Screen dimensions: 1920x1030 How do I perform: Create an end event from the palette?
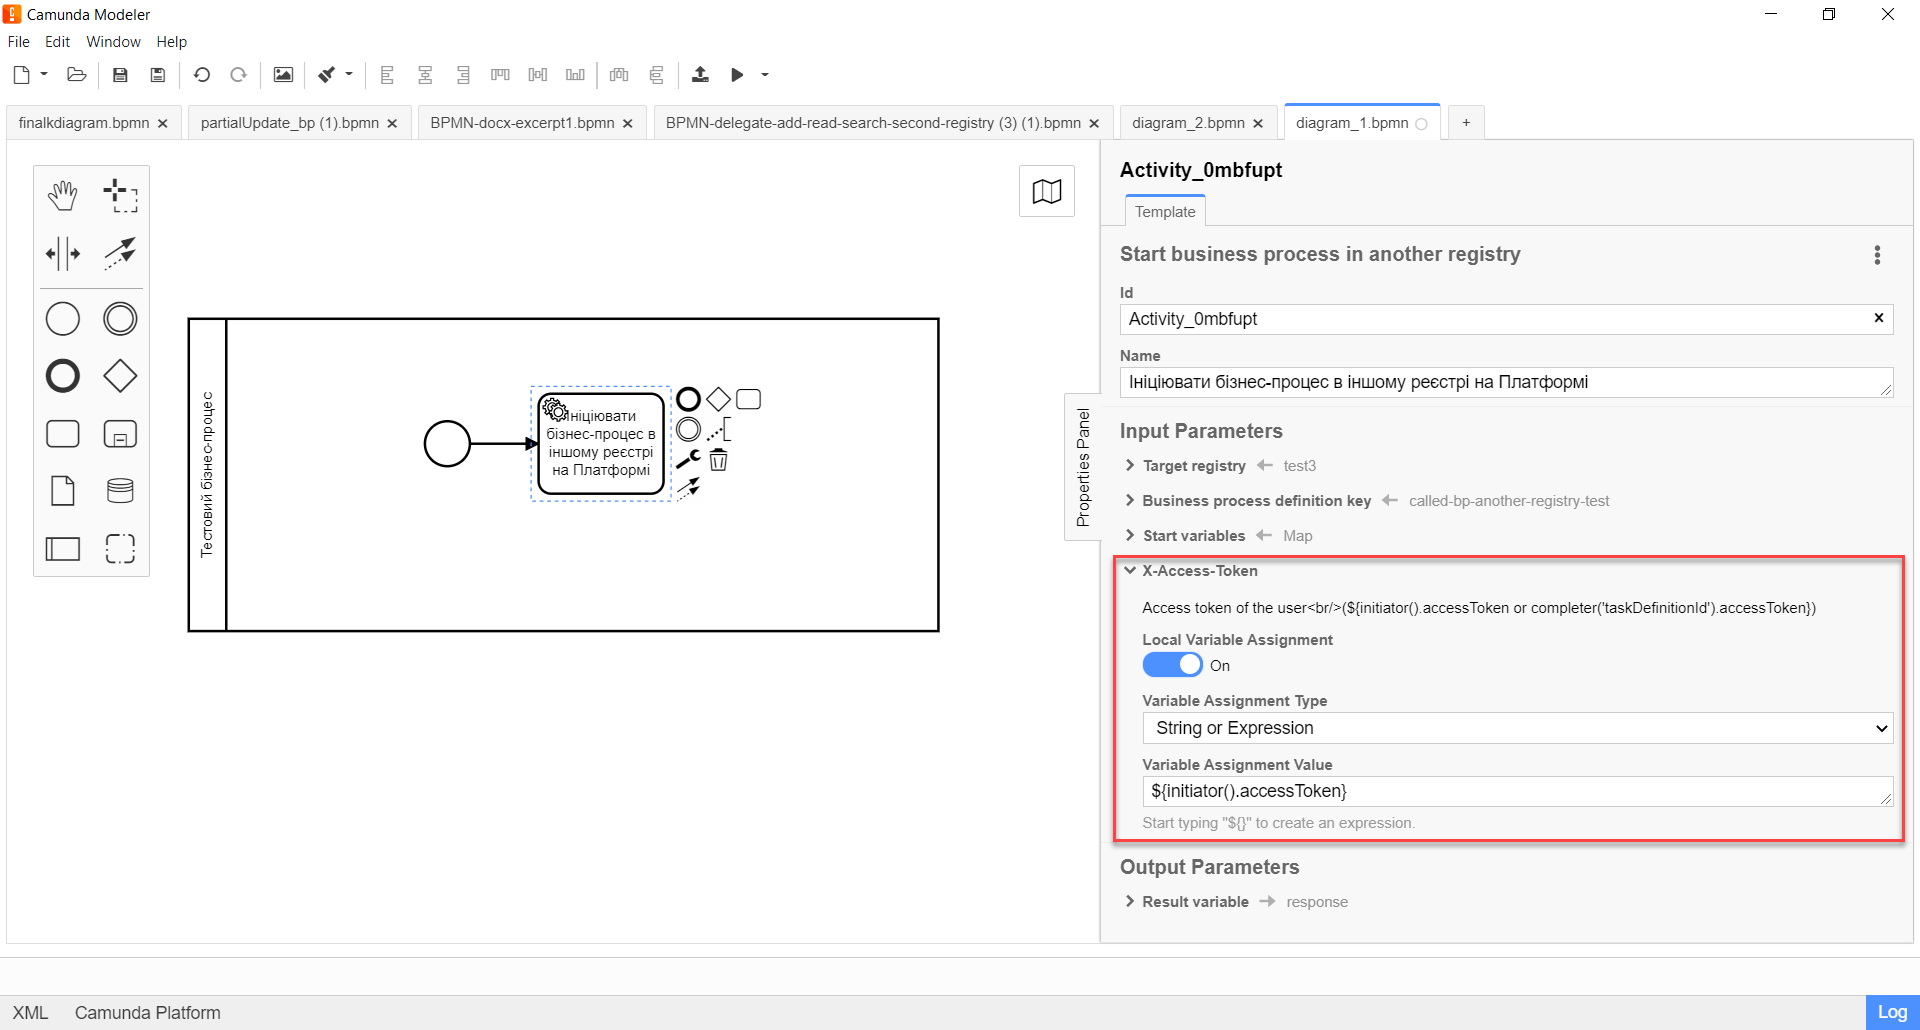(x=63, y=376)
